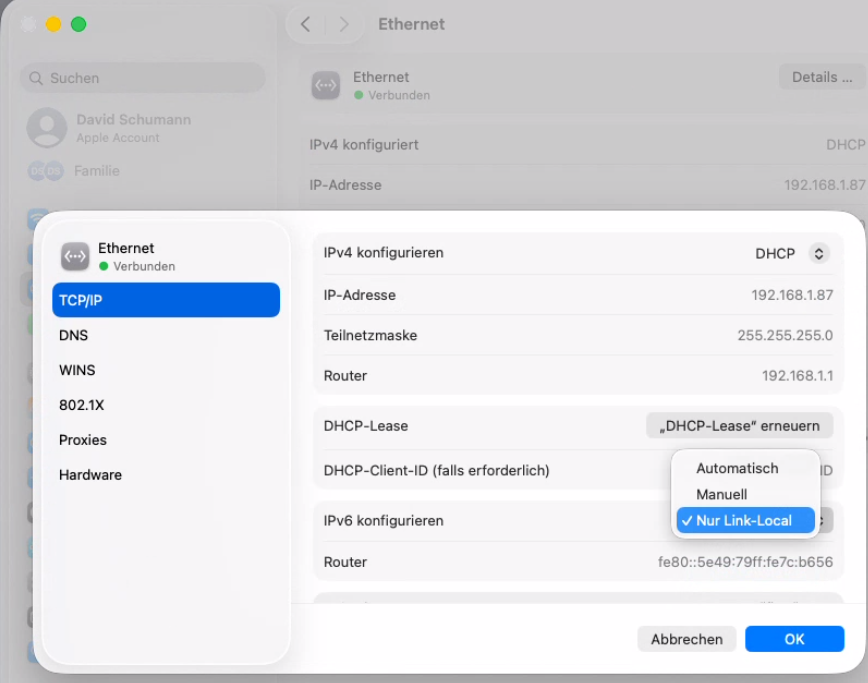Screen dimensions: 868x683
Task: Click Abbrechen to cancel the dialog
Action: point(686,639)
